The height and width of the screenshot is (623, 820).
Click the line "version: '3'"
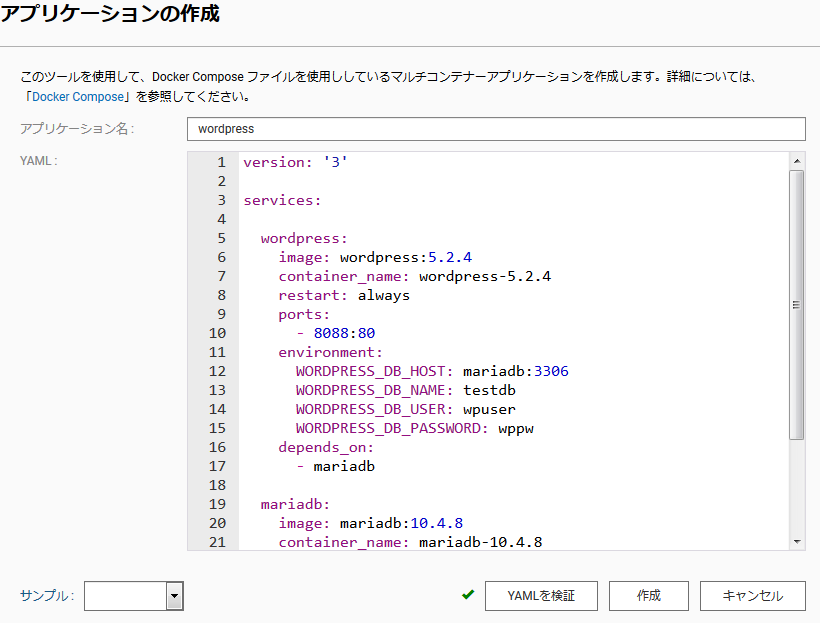click(295, 162)
